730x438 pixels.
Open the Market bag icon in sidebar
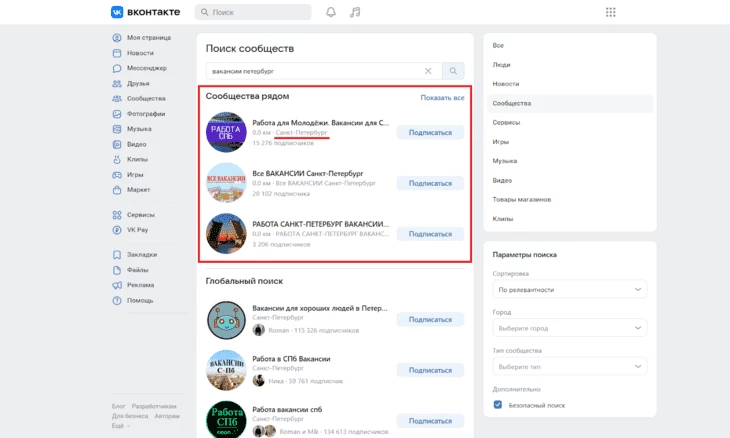coord(117,190)
